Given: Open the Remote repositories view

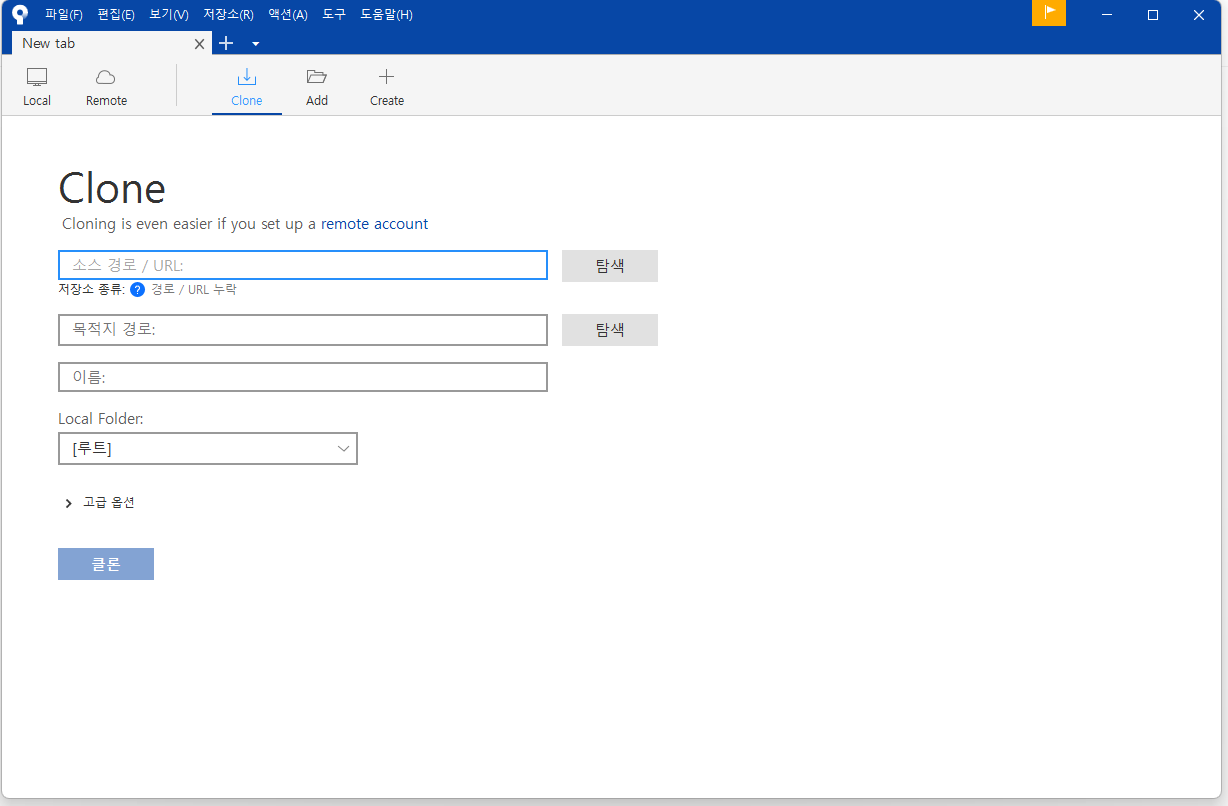Looking at the screenshot, I should click(x=106, y=87).
